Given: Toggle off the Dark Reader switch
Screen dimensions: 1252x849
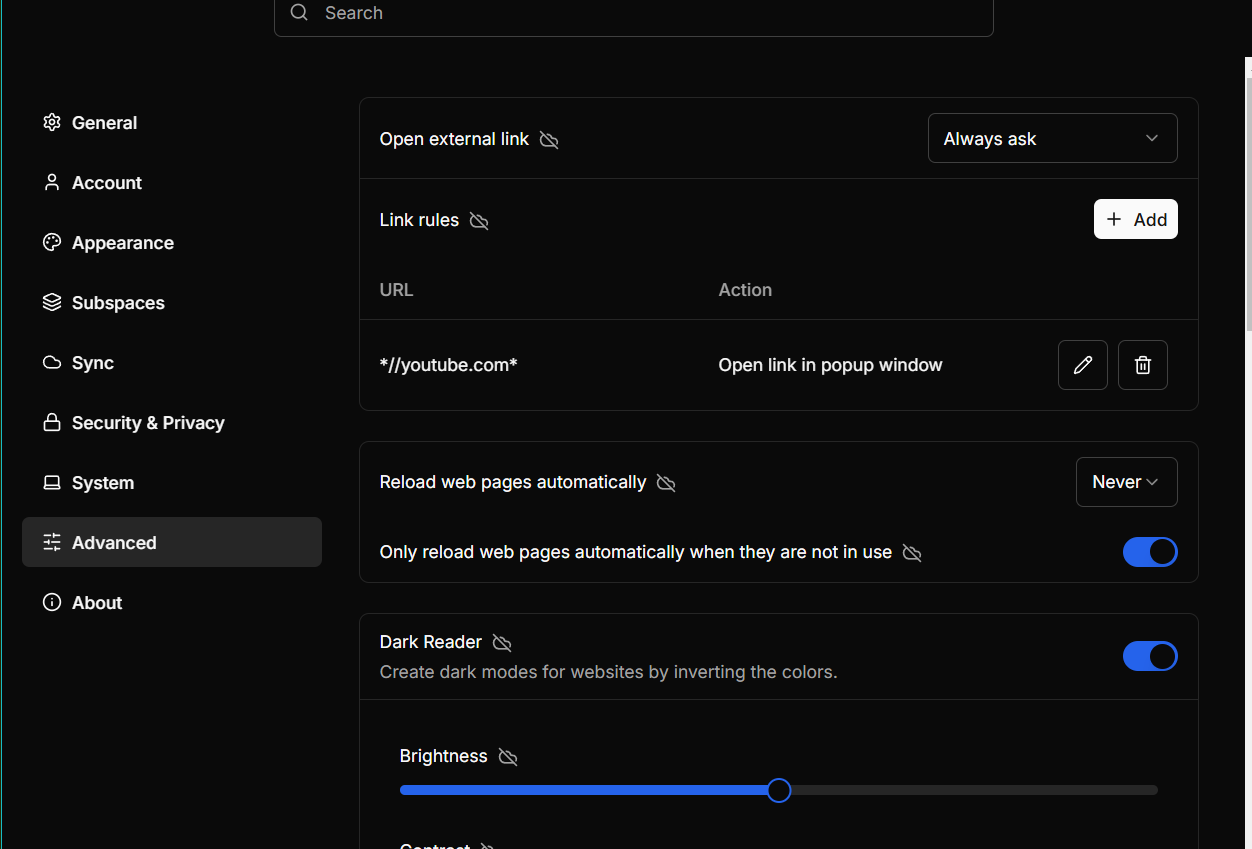Looking at the screenshot, I should pyautogui.click(x=1149, y=656).
